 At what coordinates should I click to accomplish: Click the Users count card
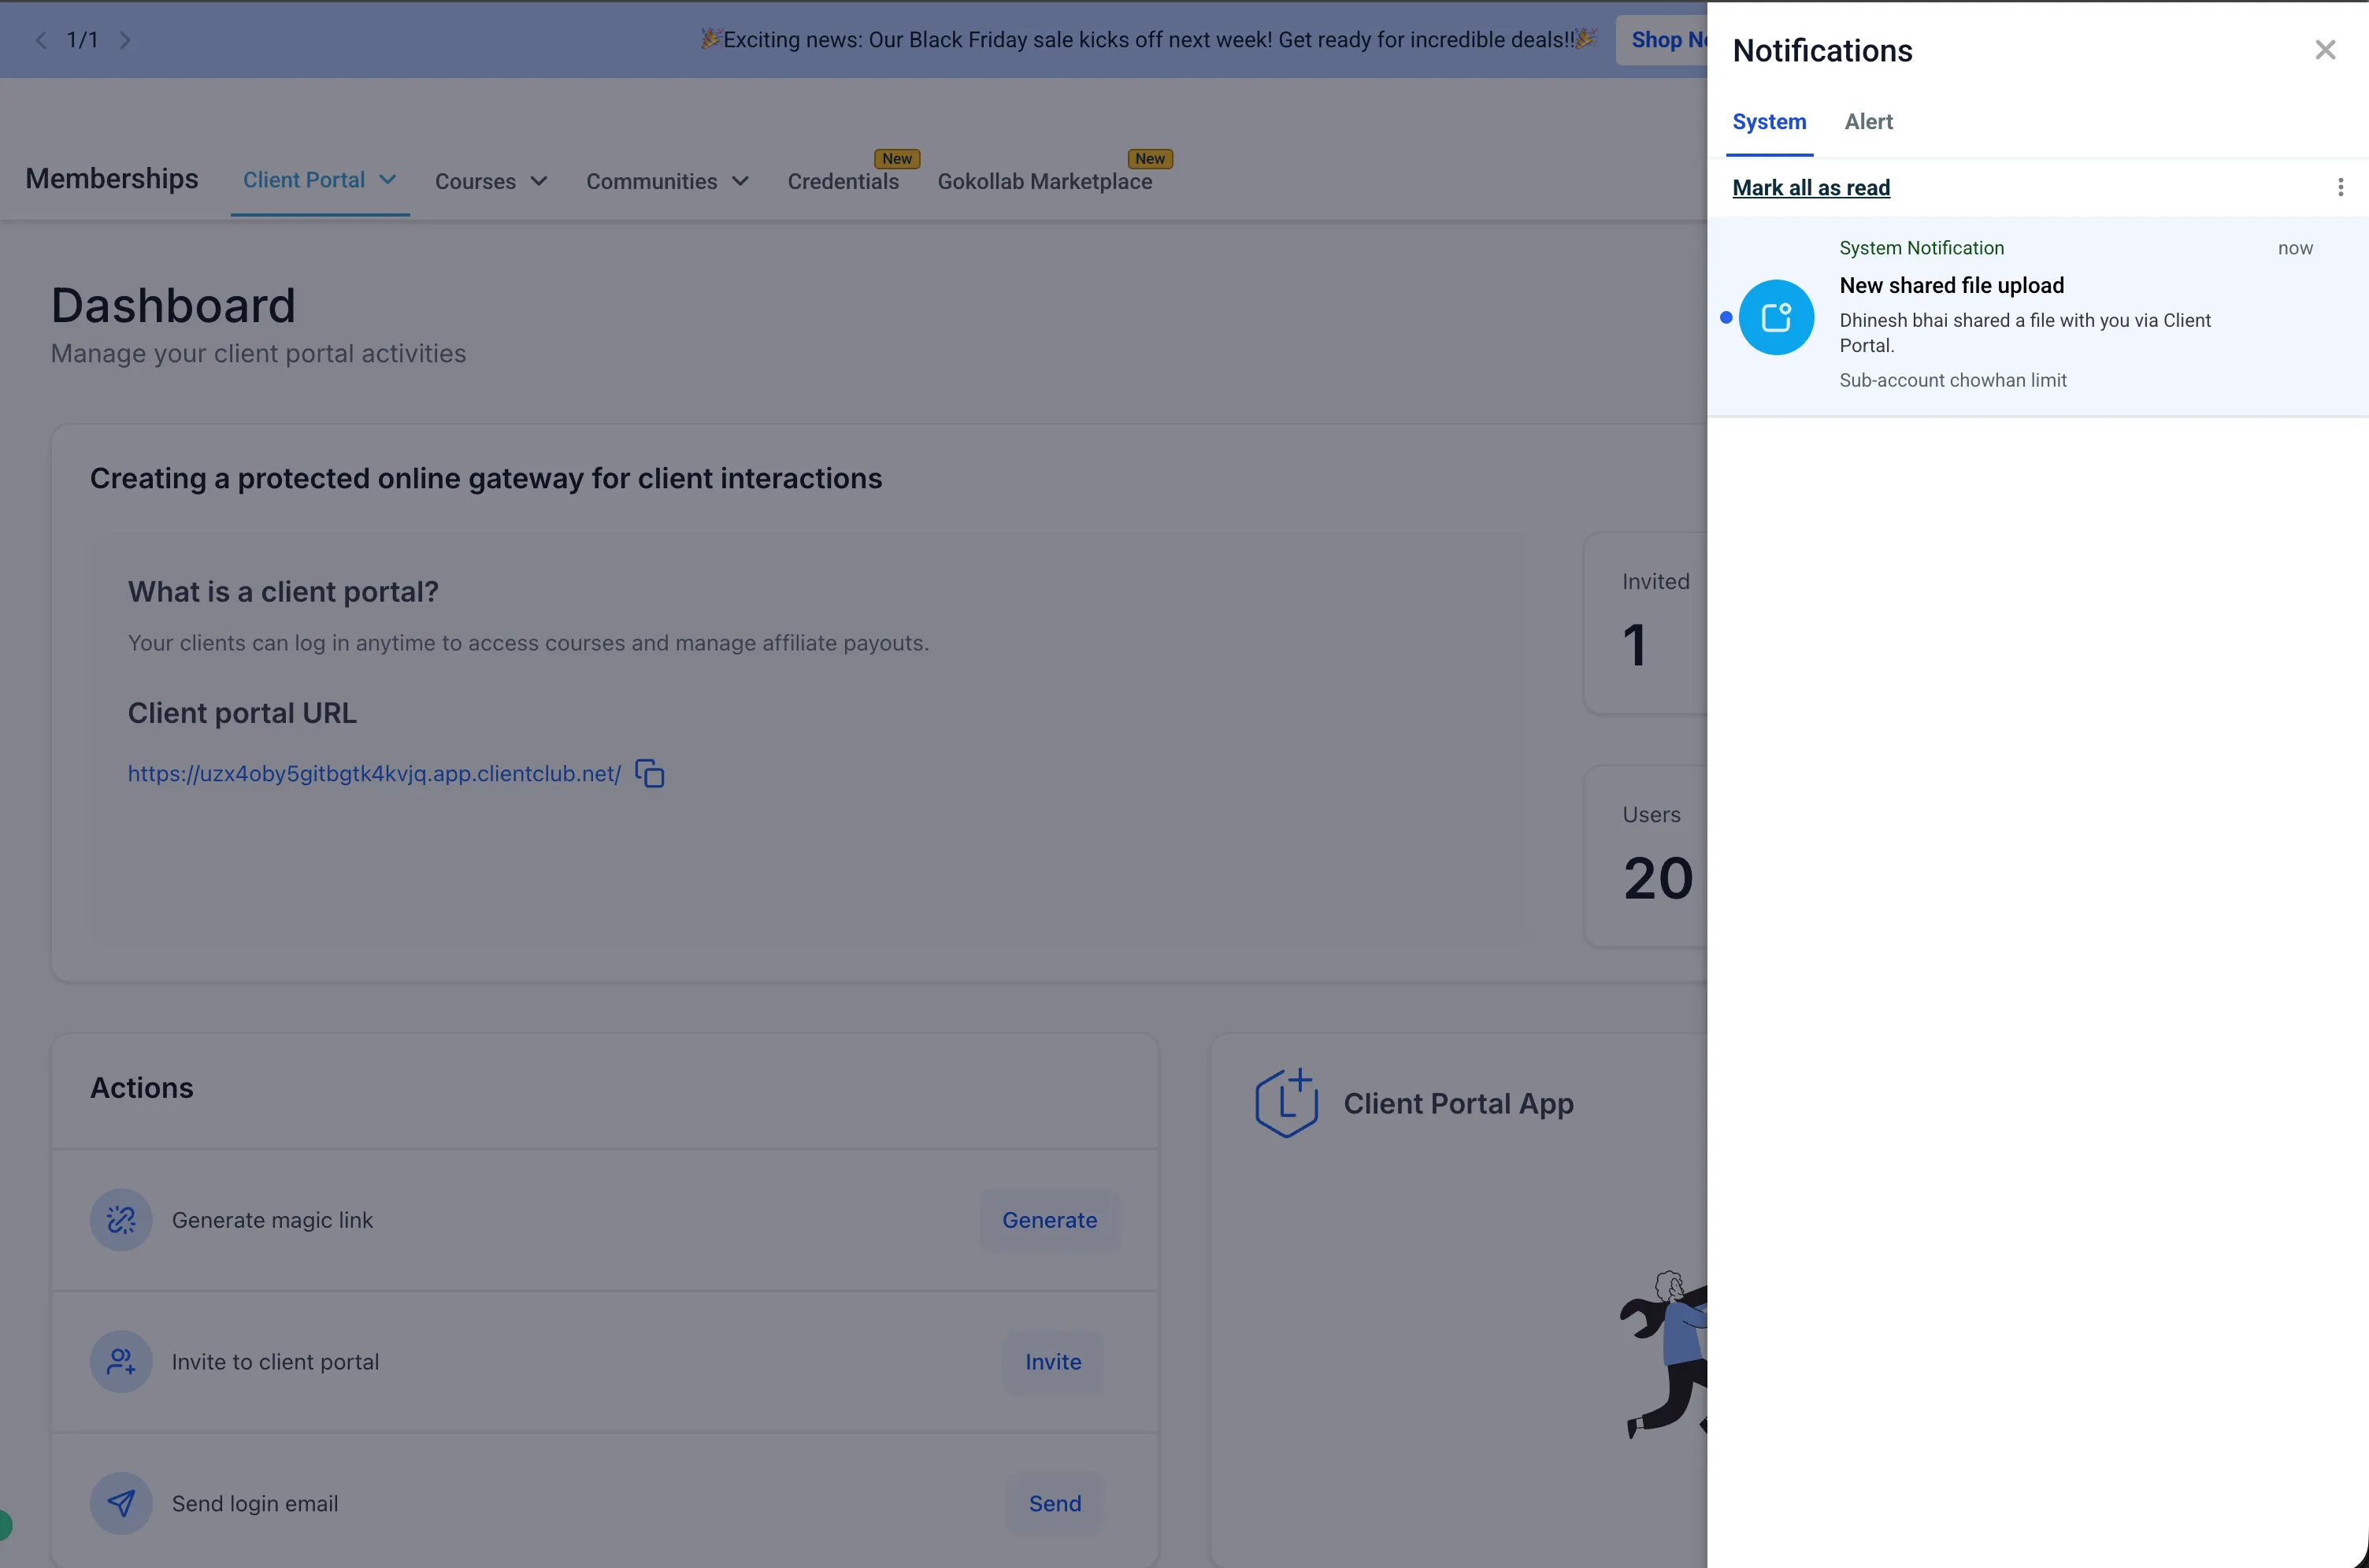[x=1646, y=856]
